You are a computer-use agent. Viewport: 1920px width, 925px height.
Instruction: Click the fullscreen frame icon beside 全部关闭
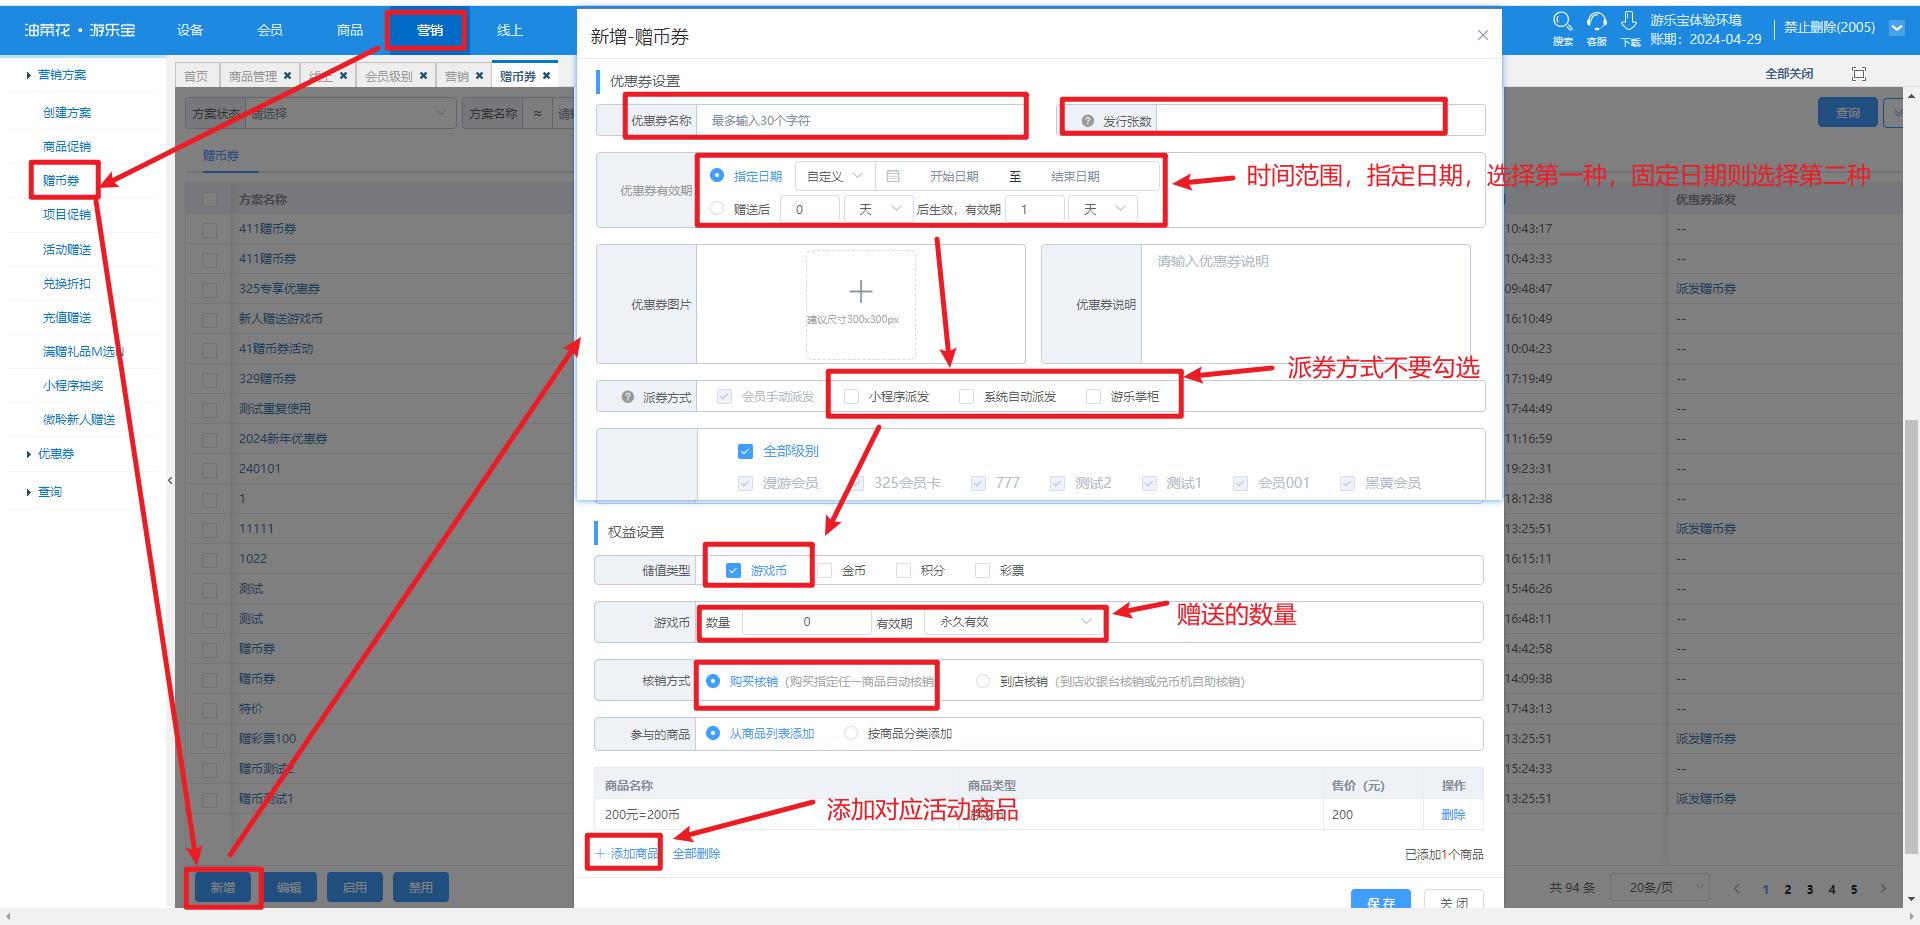[1859, 74]
